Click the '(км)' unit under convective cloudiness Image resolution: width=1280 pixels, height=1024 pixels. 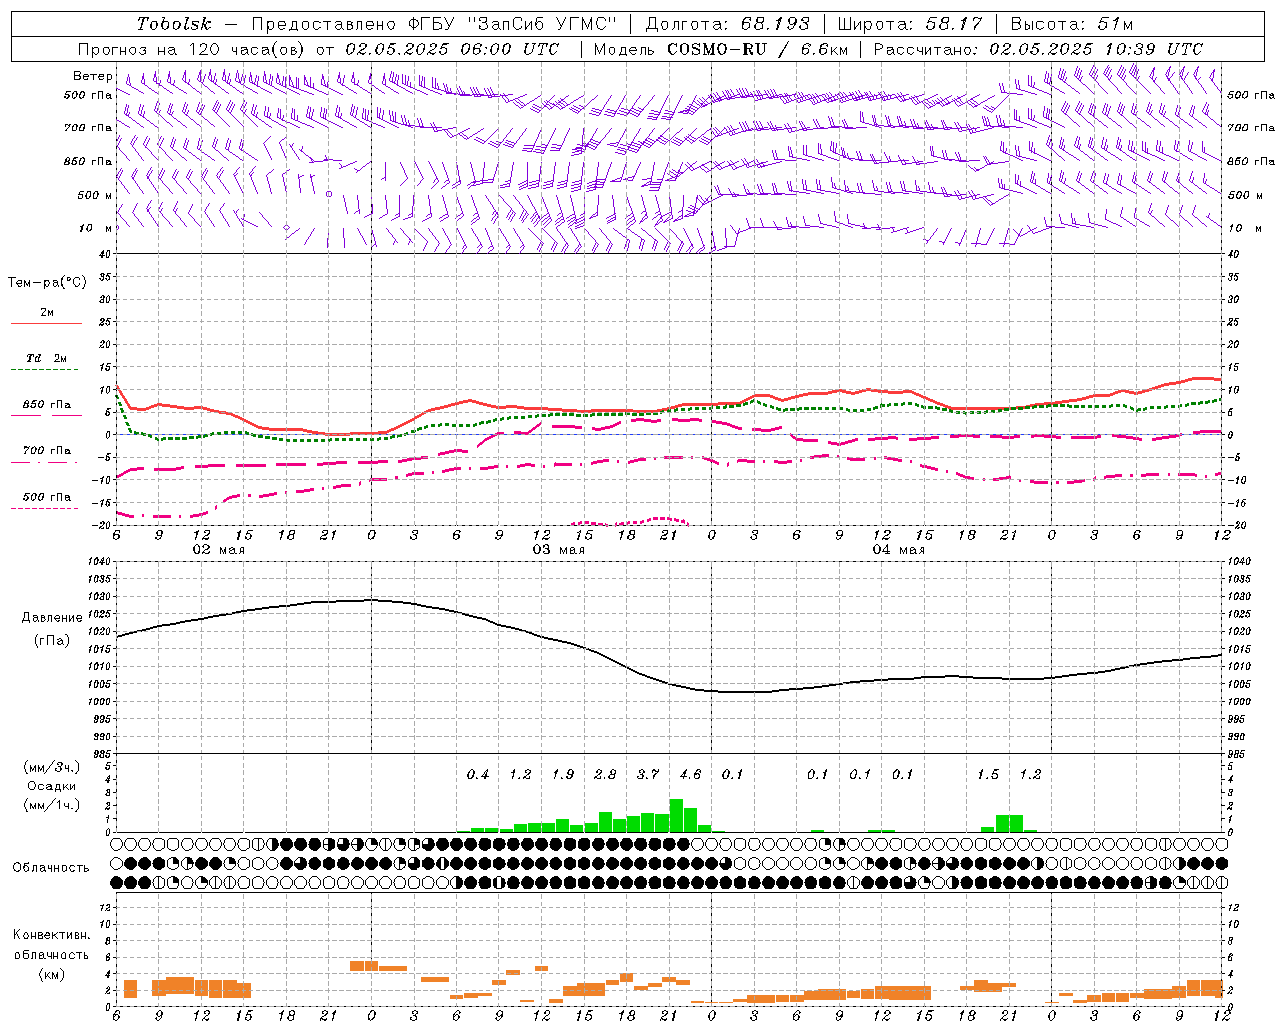[x=51, y=974]
